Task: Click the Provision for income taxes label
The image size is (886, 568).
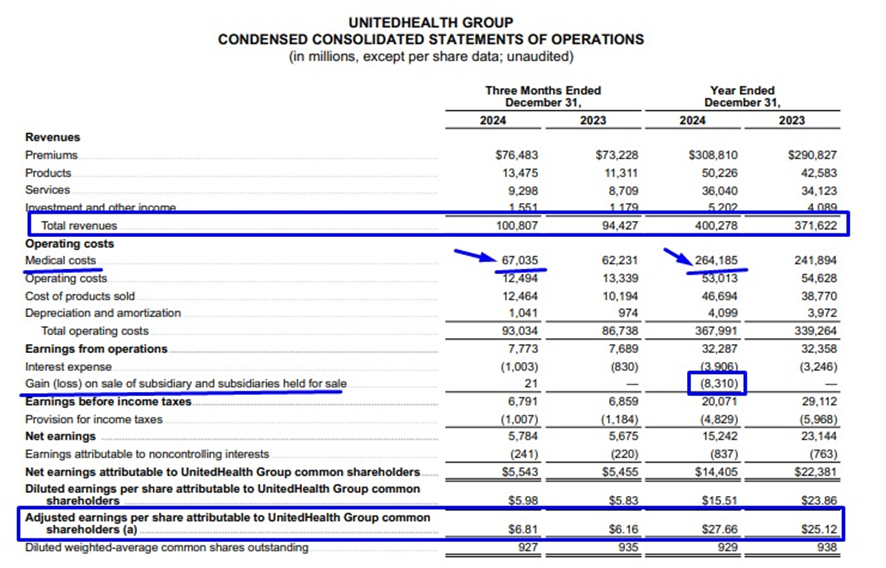Action: 94,419
